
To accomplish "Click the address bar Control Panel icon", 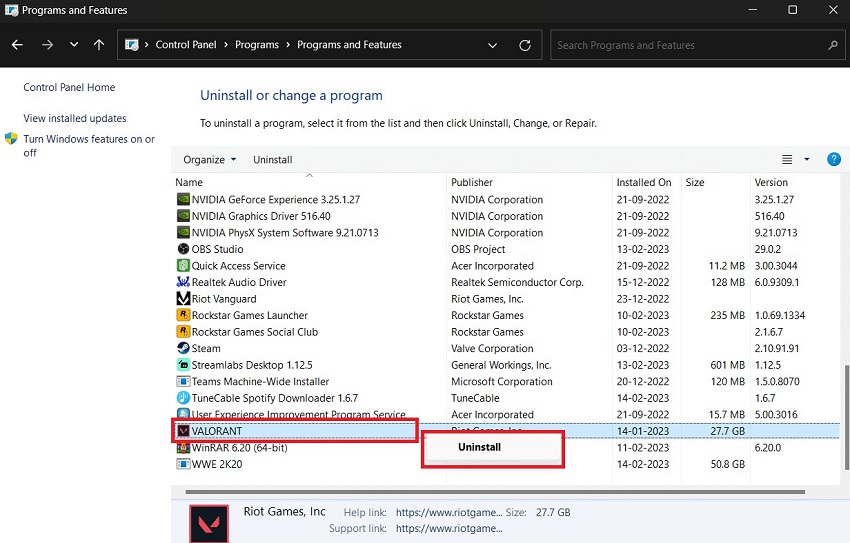I will tap(132, 45).
